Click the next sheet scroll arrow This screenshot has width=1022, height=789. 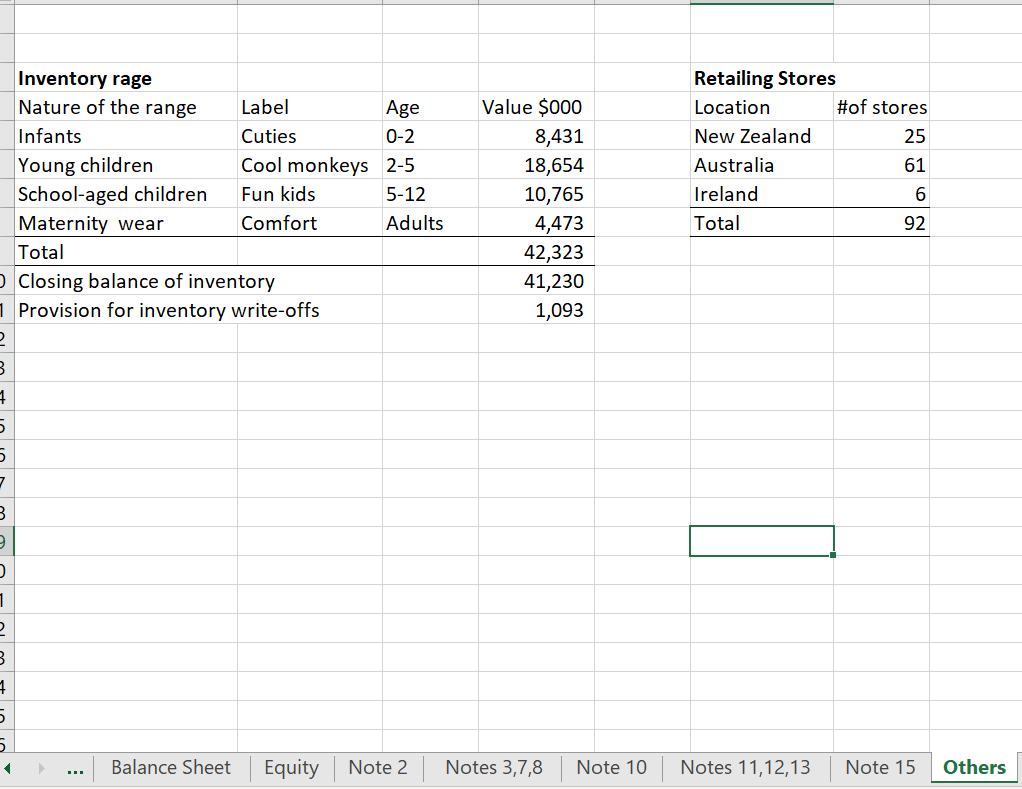(42, 768)
